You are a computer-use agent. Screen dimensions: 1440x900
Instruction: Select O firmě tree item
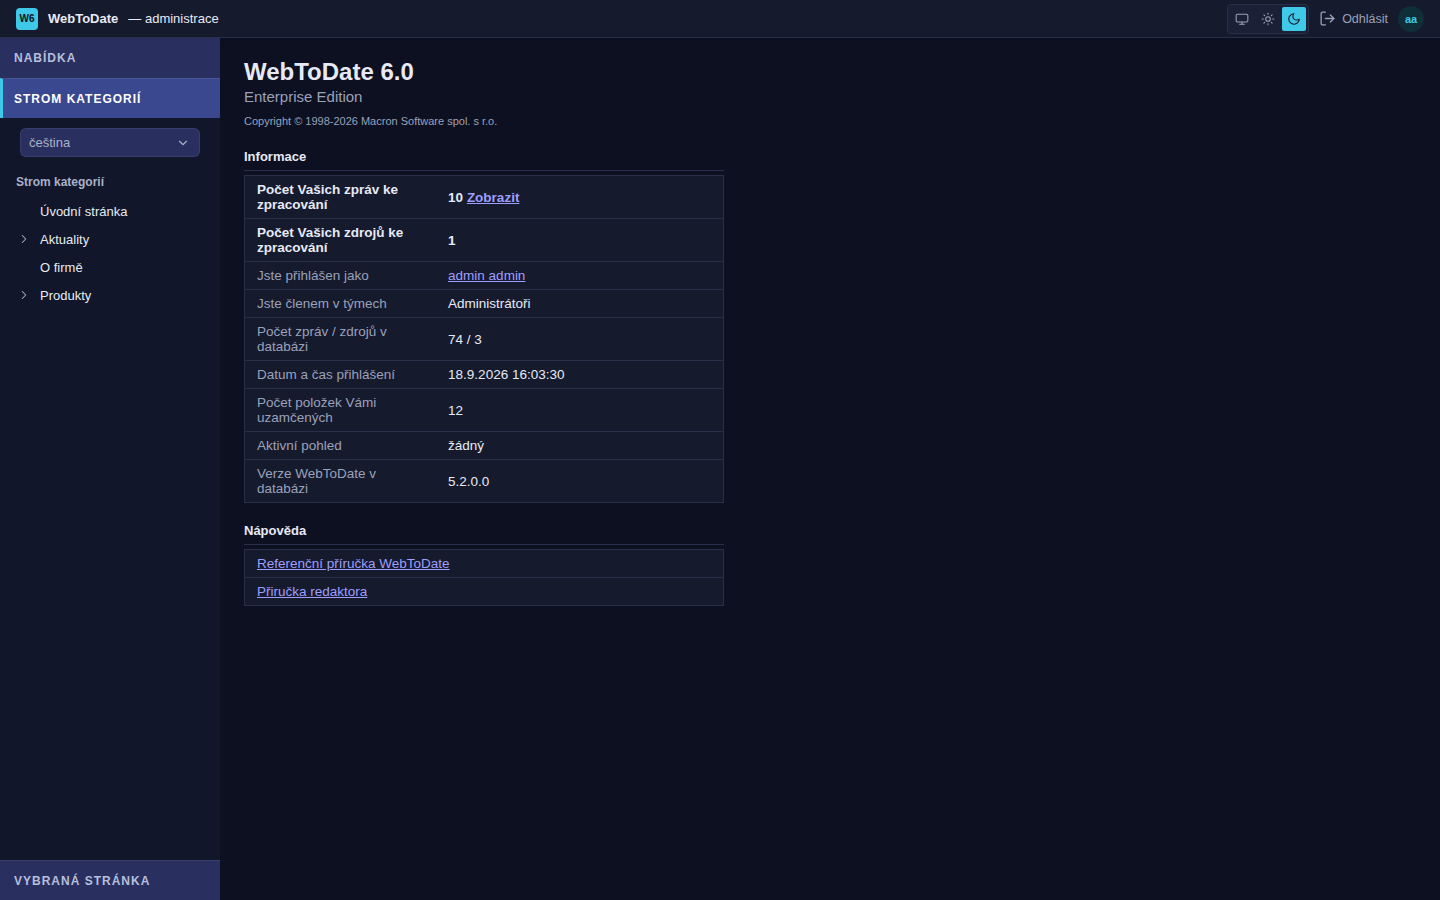tap(61, 268)
